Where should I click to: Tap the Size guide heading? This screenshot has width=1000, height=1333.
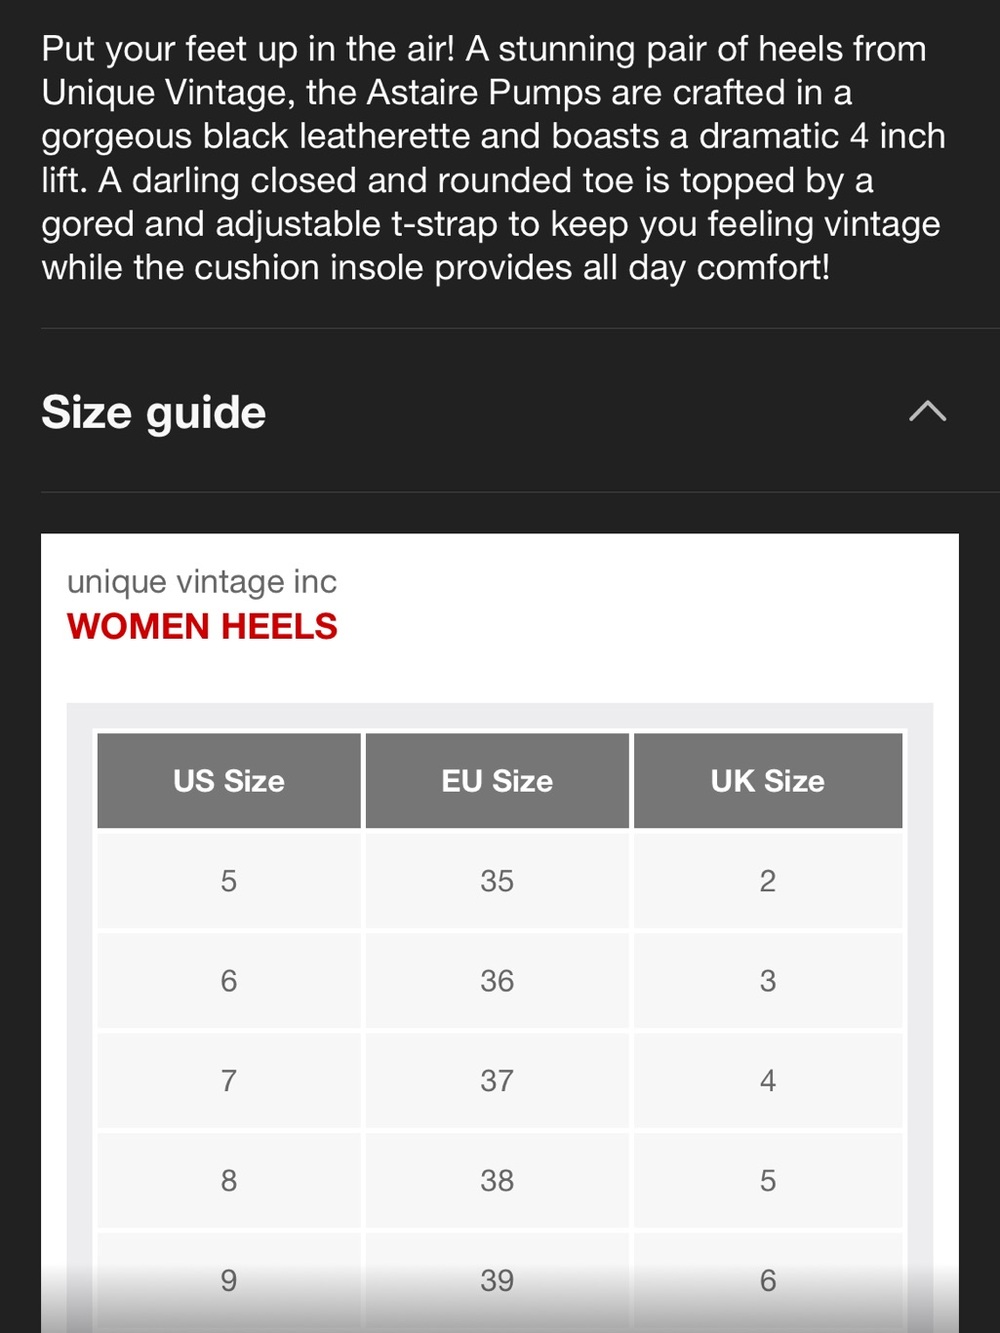[154, 412]
